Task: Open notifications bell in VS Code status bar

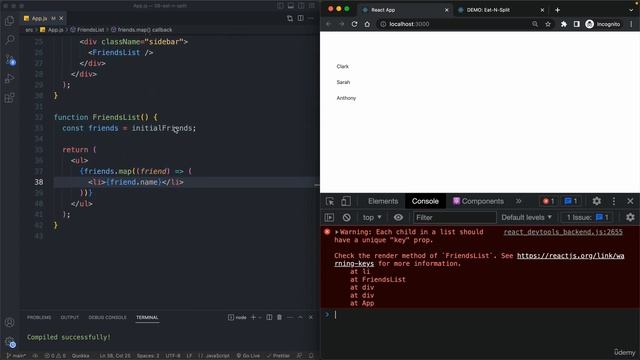Action: tap(311, 356)
